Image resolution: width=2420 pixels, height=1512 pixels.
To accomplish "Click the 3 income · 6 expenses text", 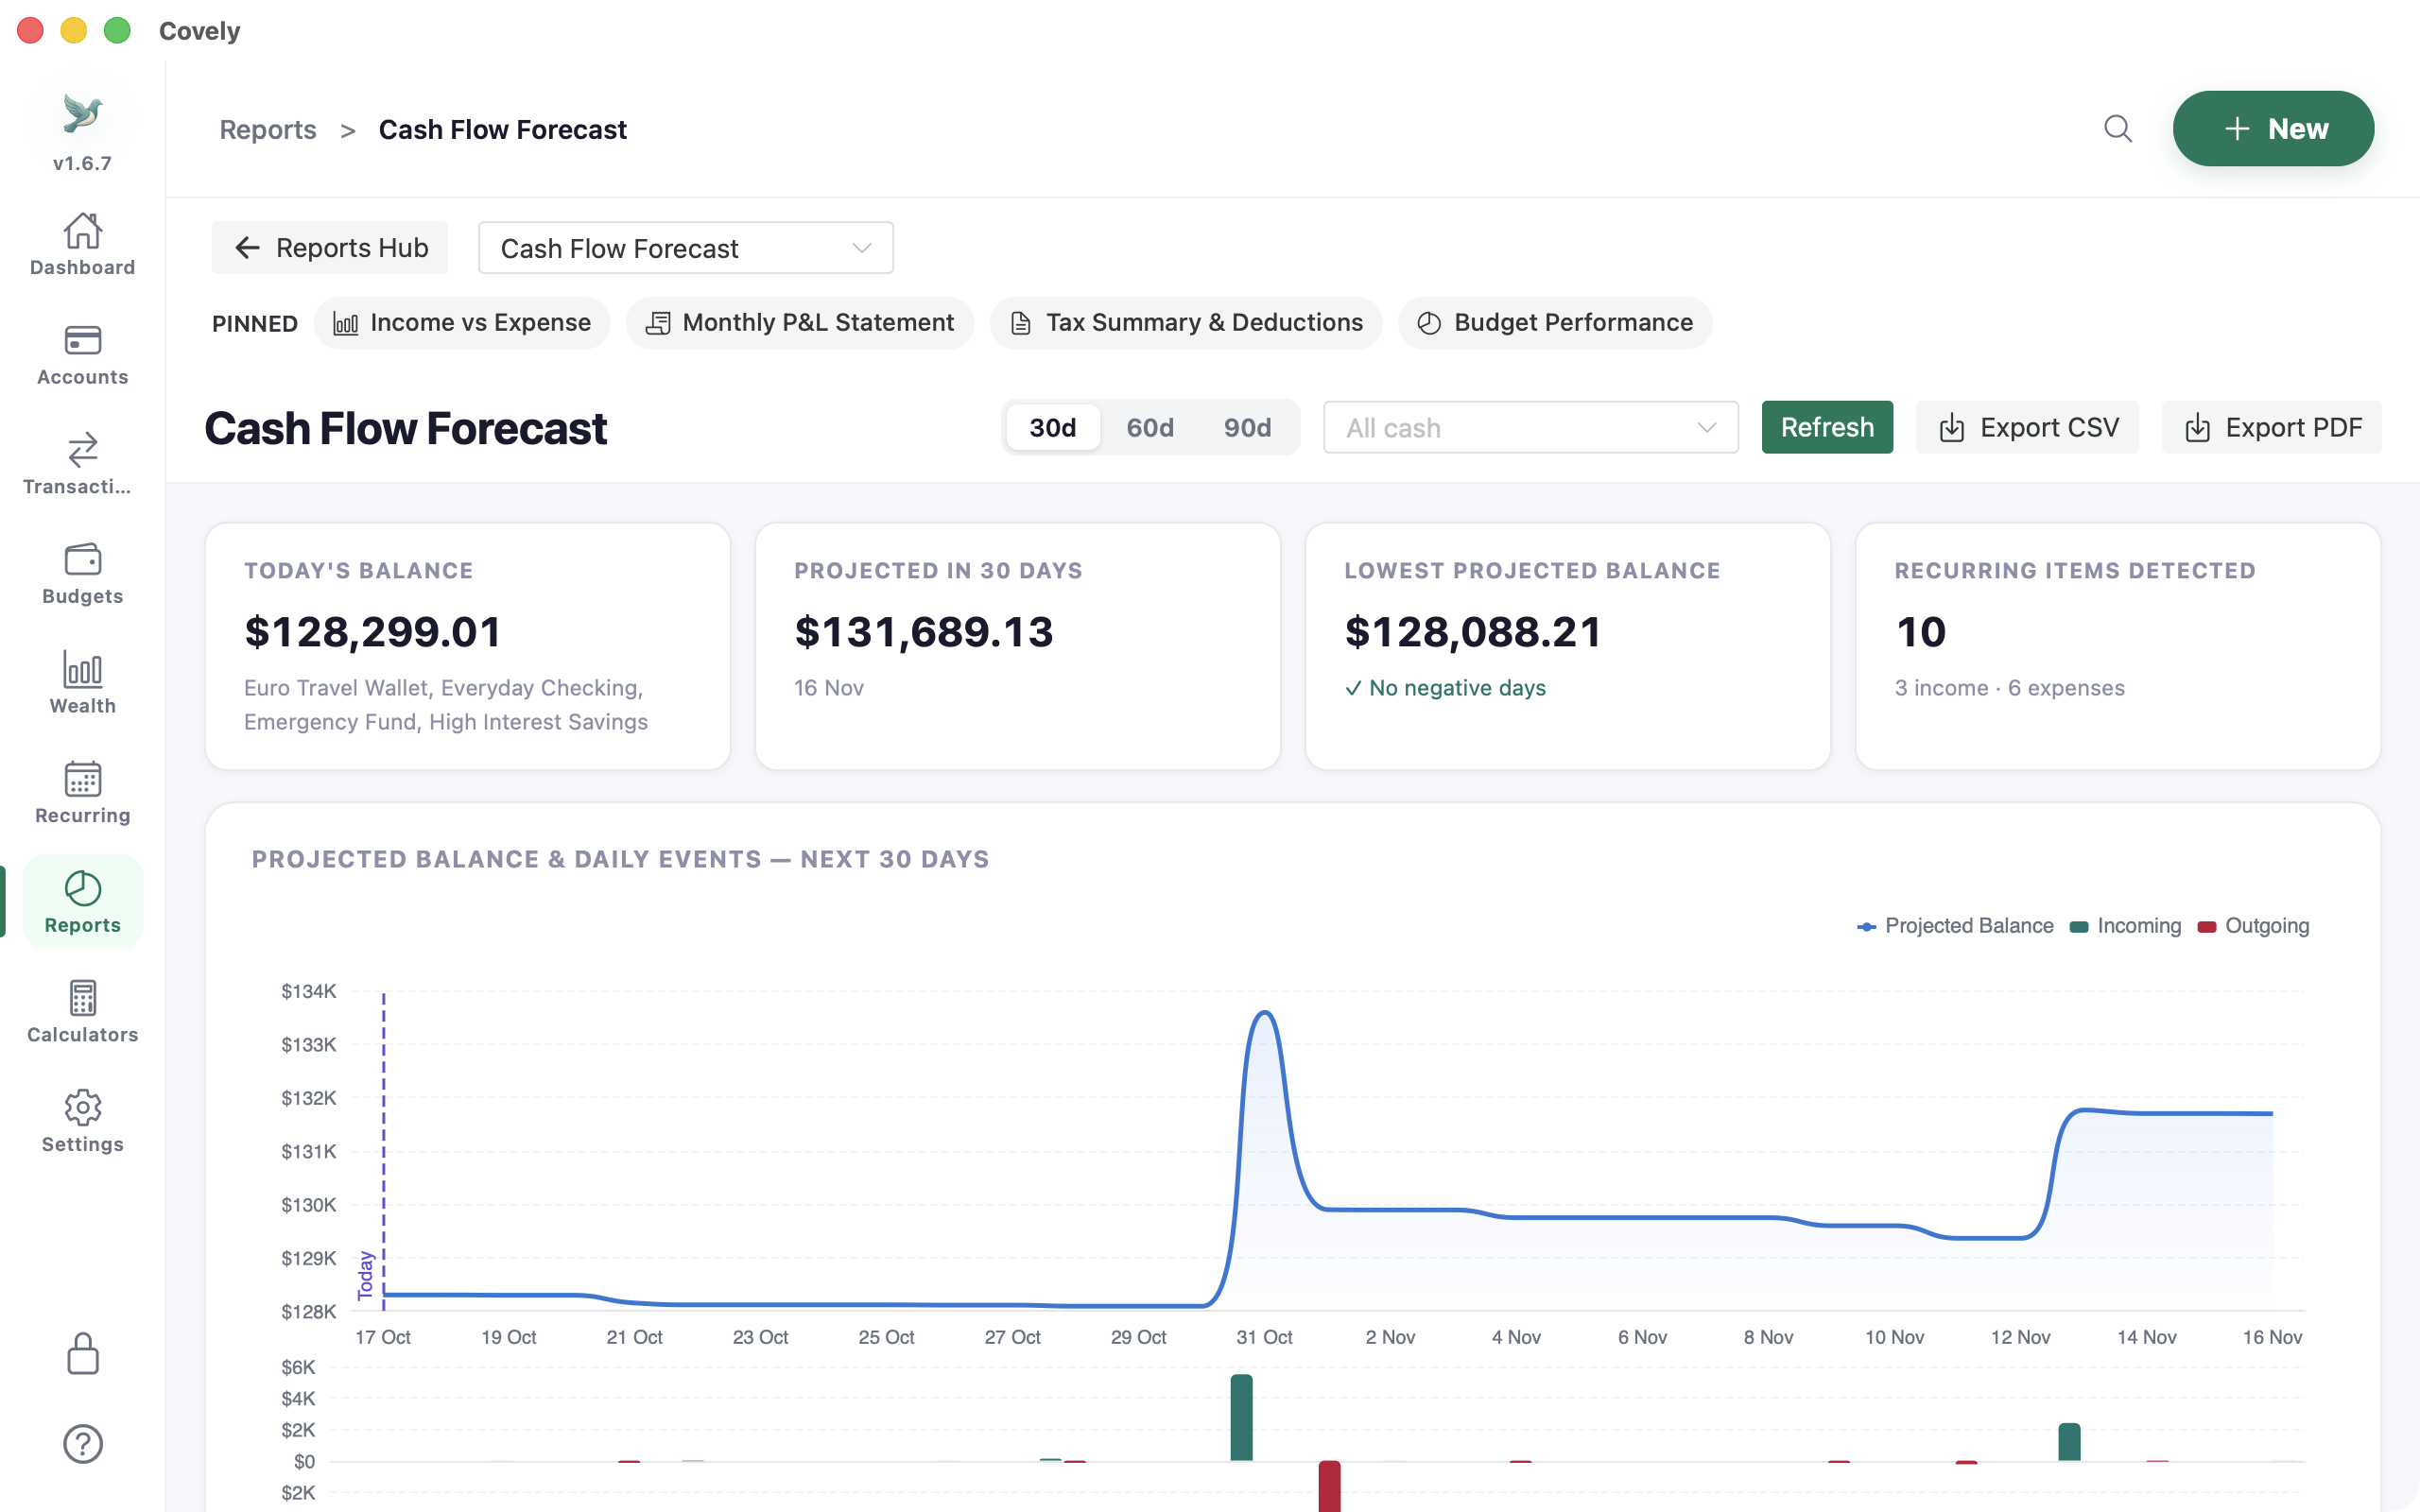I will 2009,688.
